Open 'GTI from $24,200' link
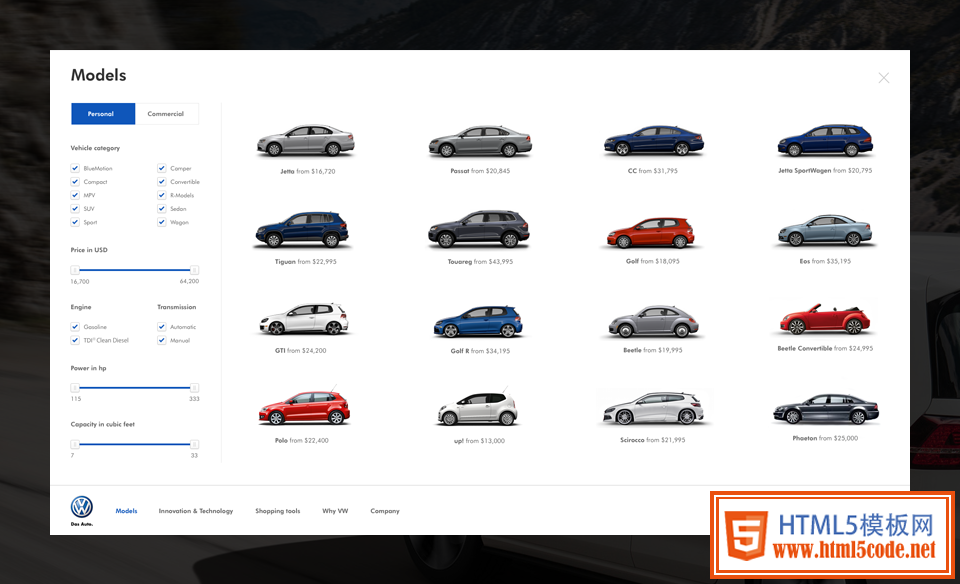This screenshot has height=584, width=960. pyautogui.click(x=301, y=351)
